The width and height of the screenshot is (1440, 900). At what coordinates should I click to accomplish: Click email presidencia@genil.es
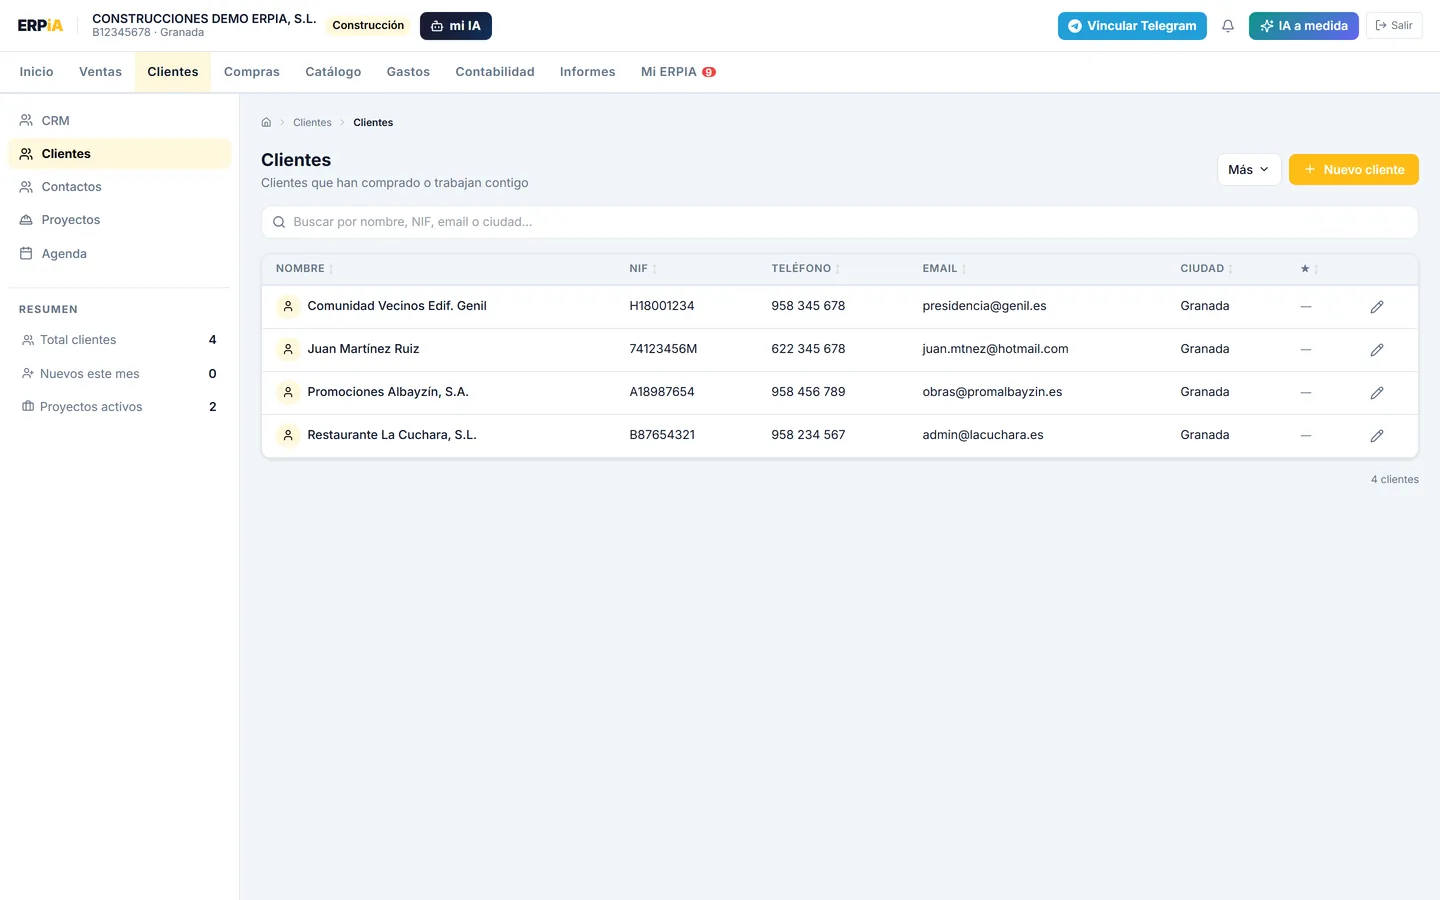click(984, 306)
